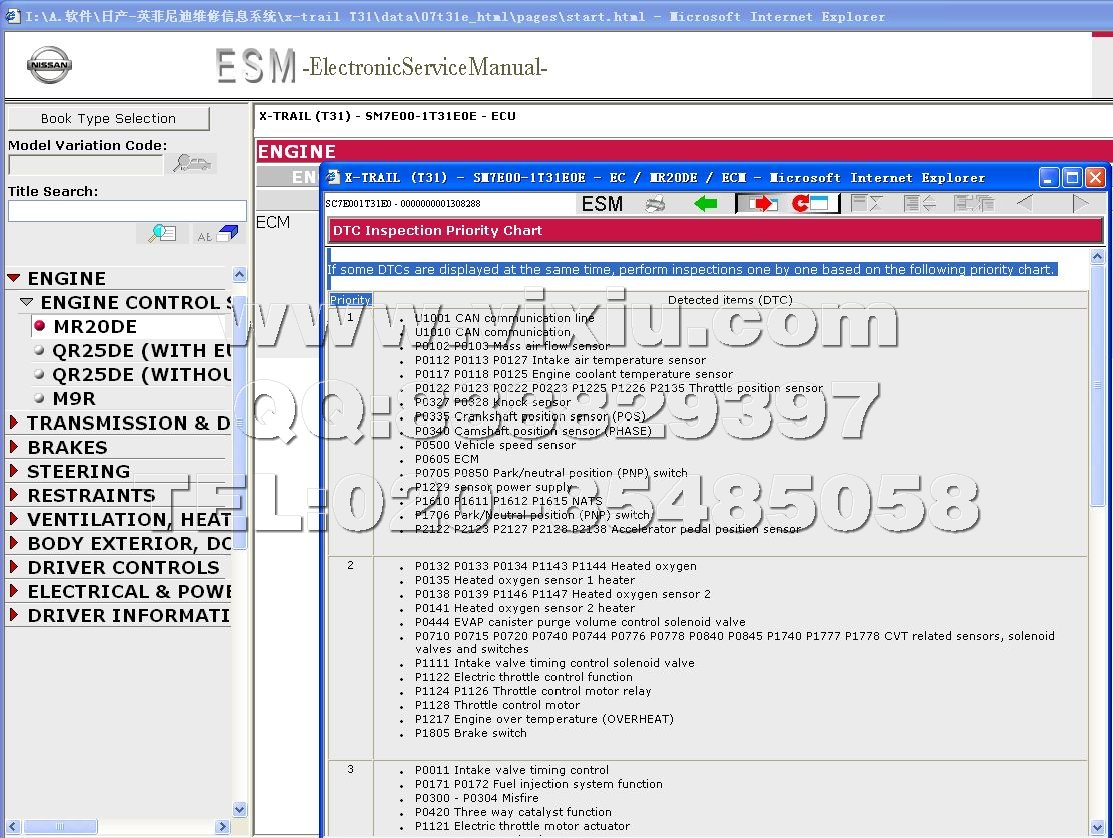Screen dimensions: 1113x838
Task: Select the MR20DE engine bullet
Action: 40,326
